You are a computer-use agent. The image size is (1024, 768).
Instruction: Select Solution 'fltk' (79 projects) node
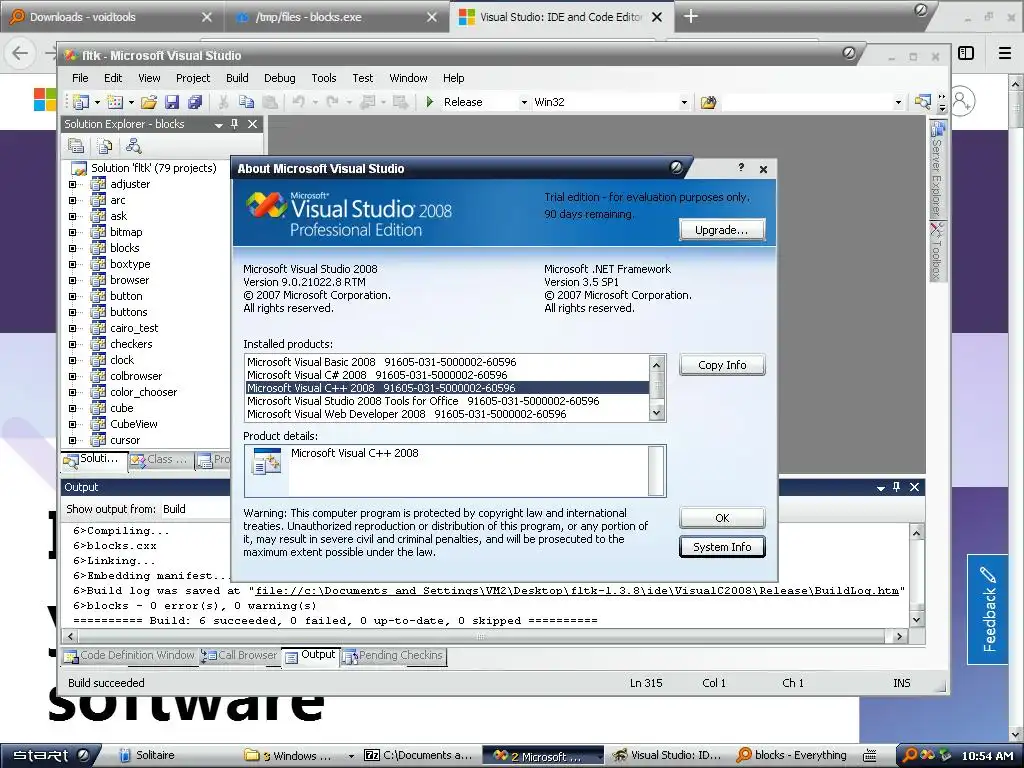(153, 168)
